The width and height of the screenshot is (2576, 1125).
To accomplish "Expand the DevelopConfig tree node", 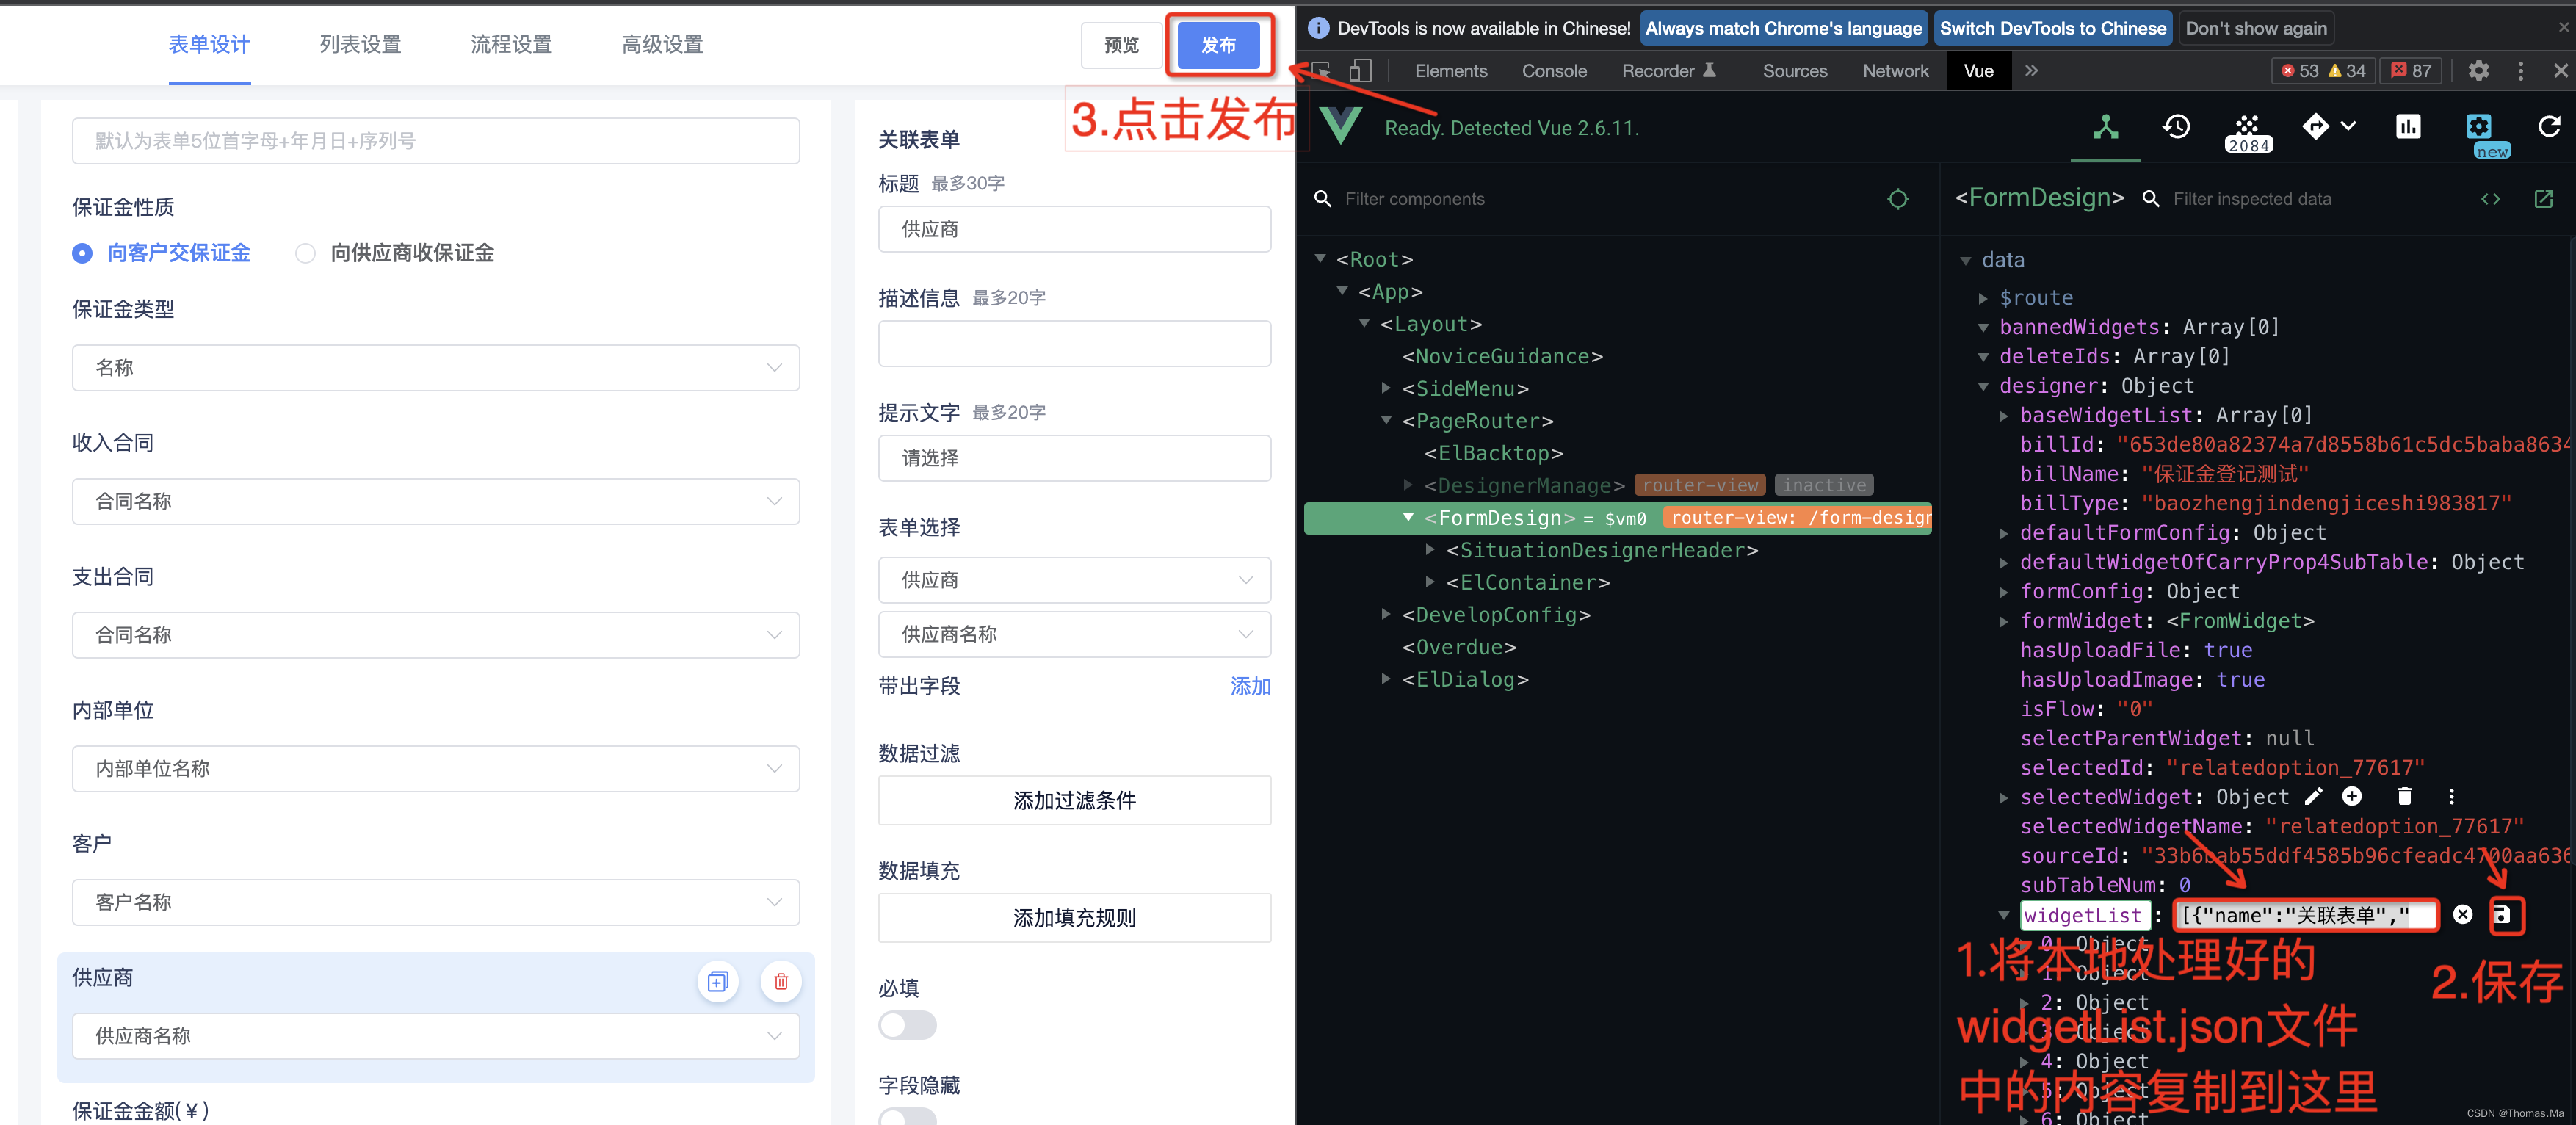I will (1386, 614).
